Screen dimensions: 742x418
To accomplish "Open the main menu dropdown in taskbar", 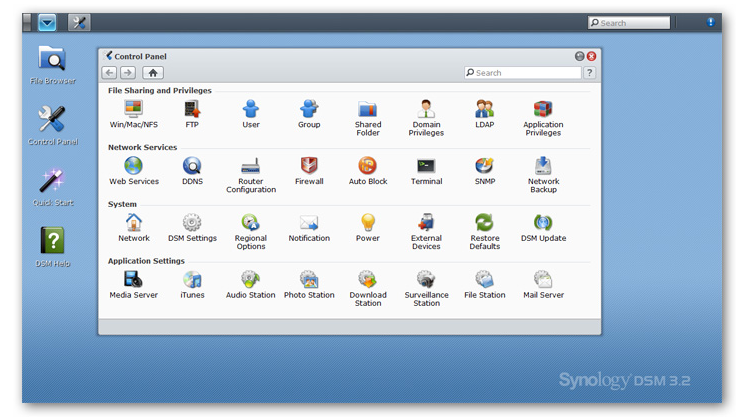I will click(x=47, y=22).
